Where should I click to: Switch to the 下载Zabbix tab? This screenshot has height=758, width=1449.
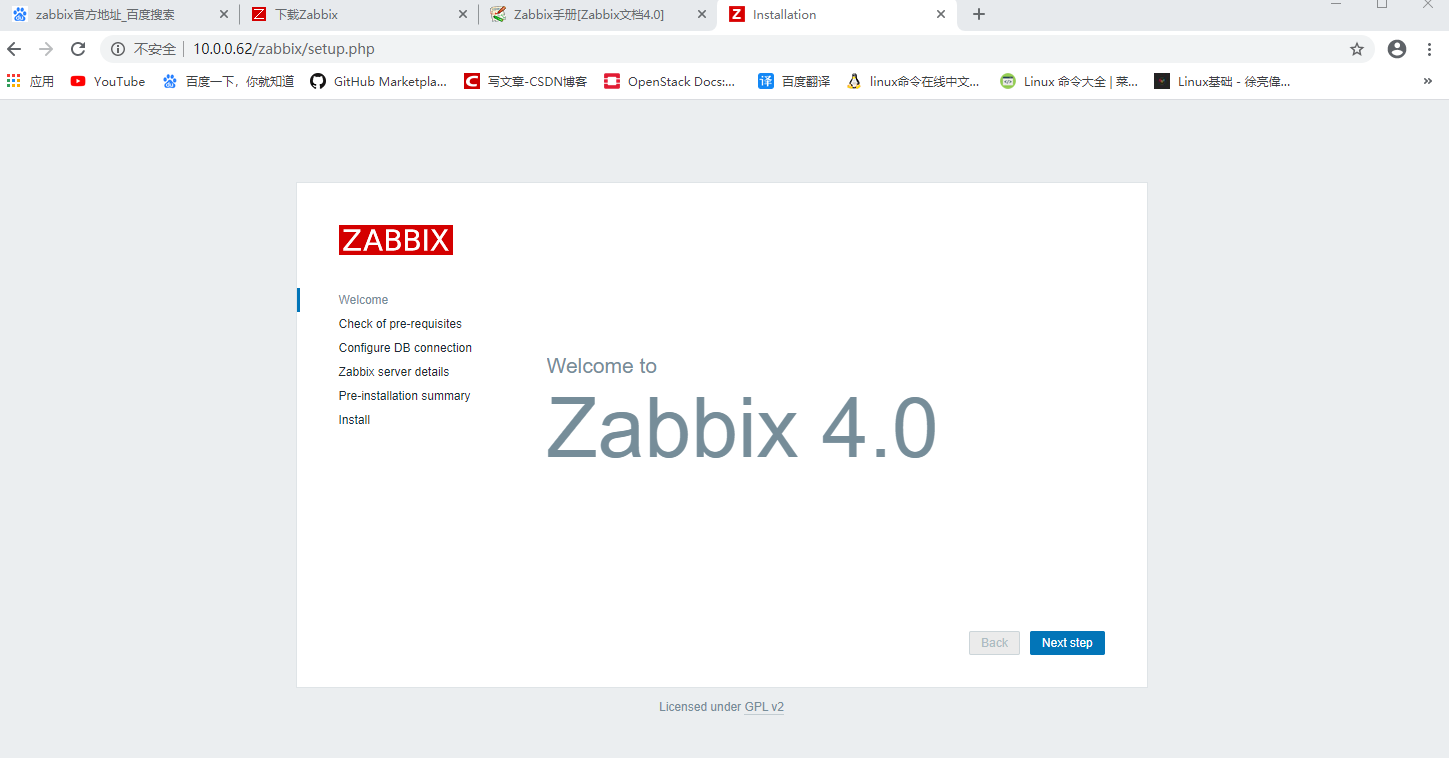coord(358,15)
